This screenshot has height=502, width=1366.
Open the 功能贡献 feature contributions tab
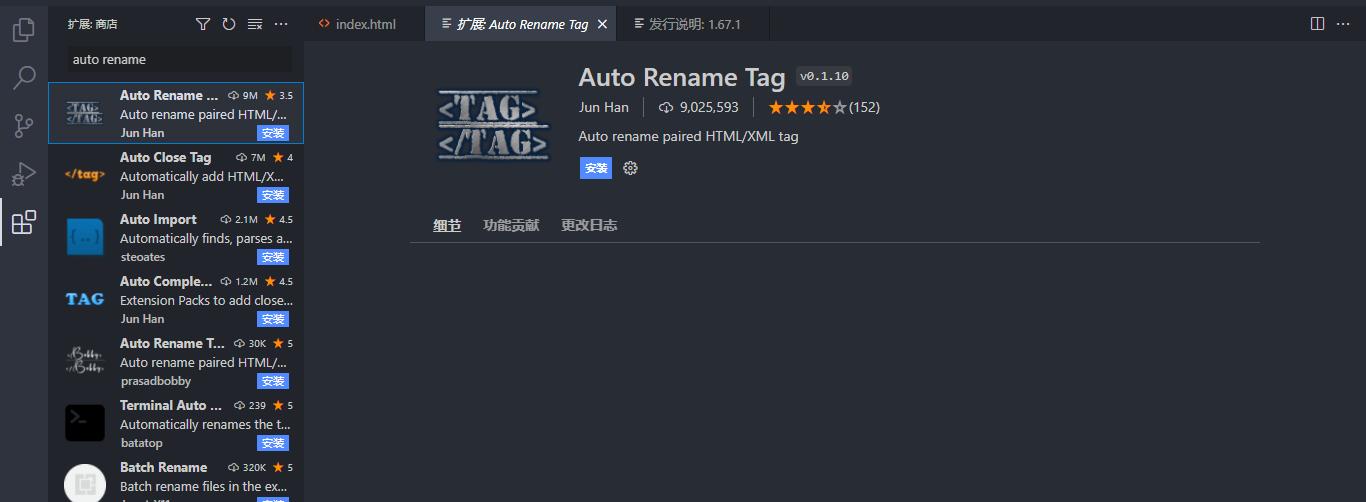click(x=511, y=225)
